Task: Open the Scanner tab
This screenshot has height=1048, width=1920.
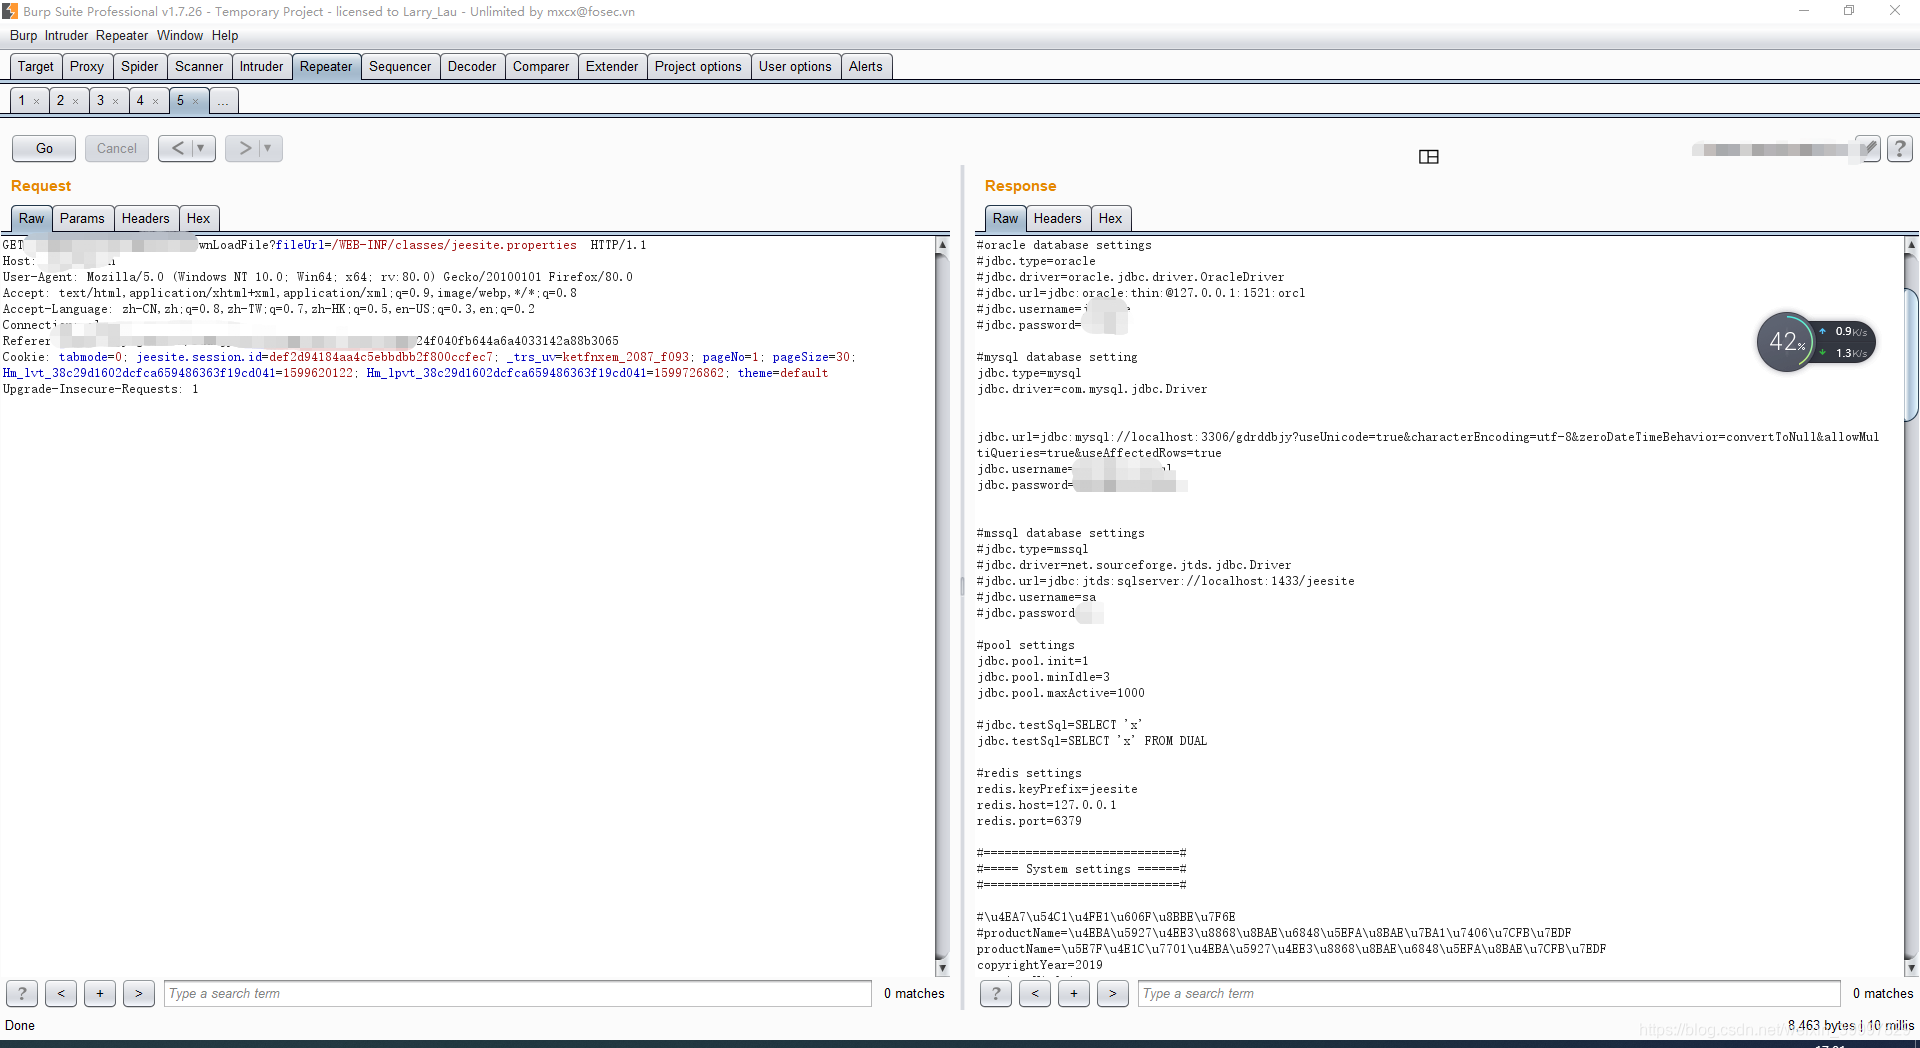Action: coord(199,67)
